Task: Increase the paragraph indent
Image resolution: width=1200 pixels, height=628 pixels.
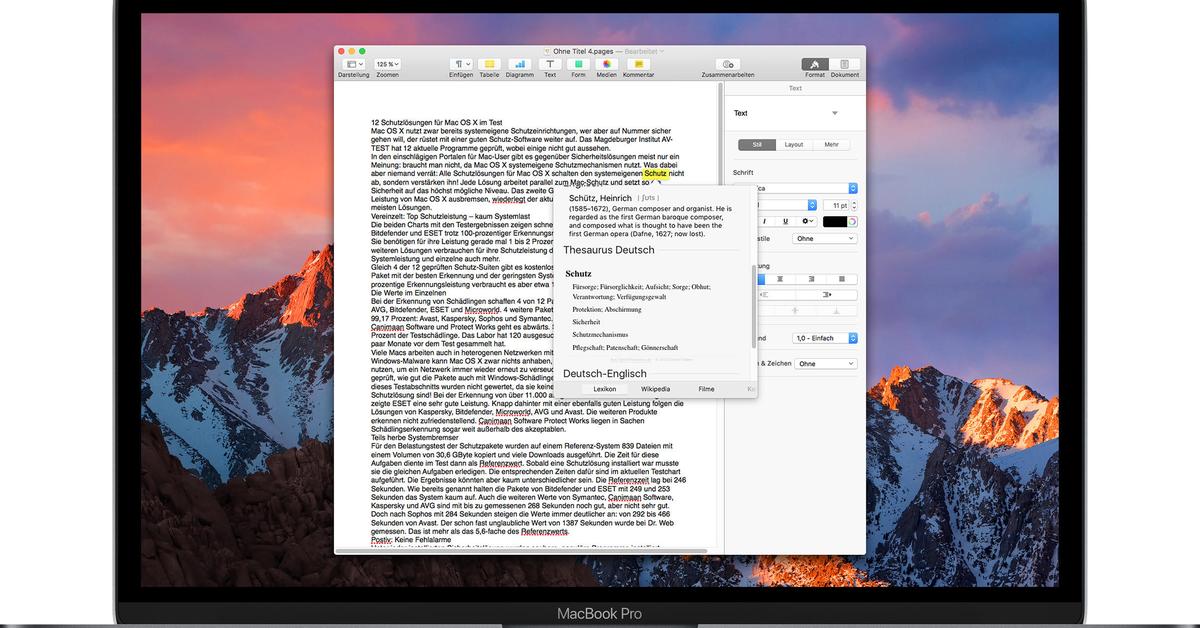Action: point(826,295)
